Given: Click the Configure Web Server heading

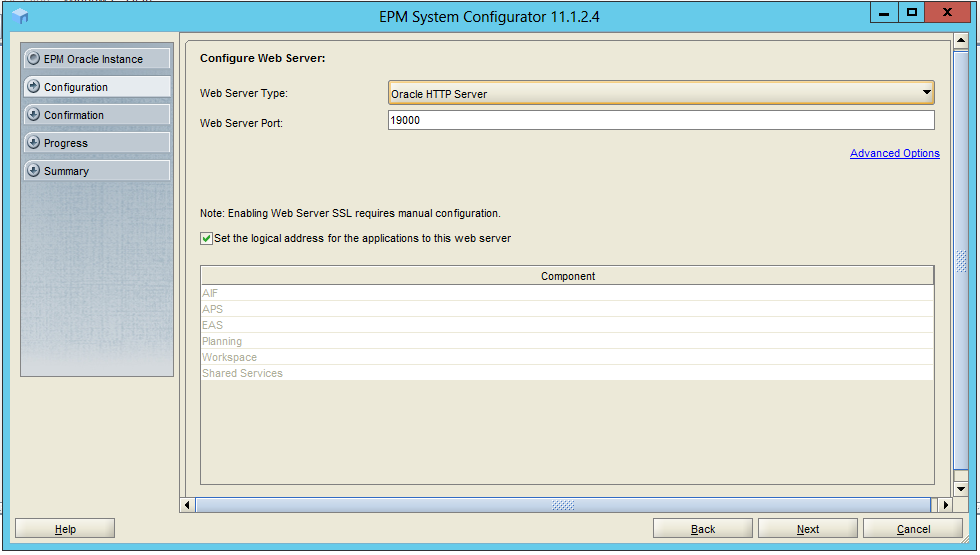Looking at the screenshot, I should point(262,58).
